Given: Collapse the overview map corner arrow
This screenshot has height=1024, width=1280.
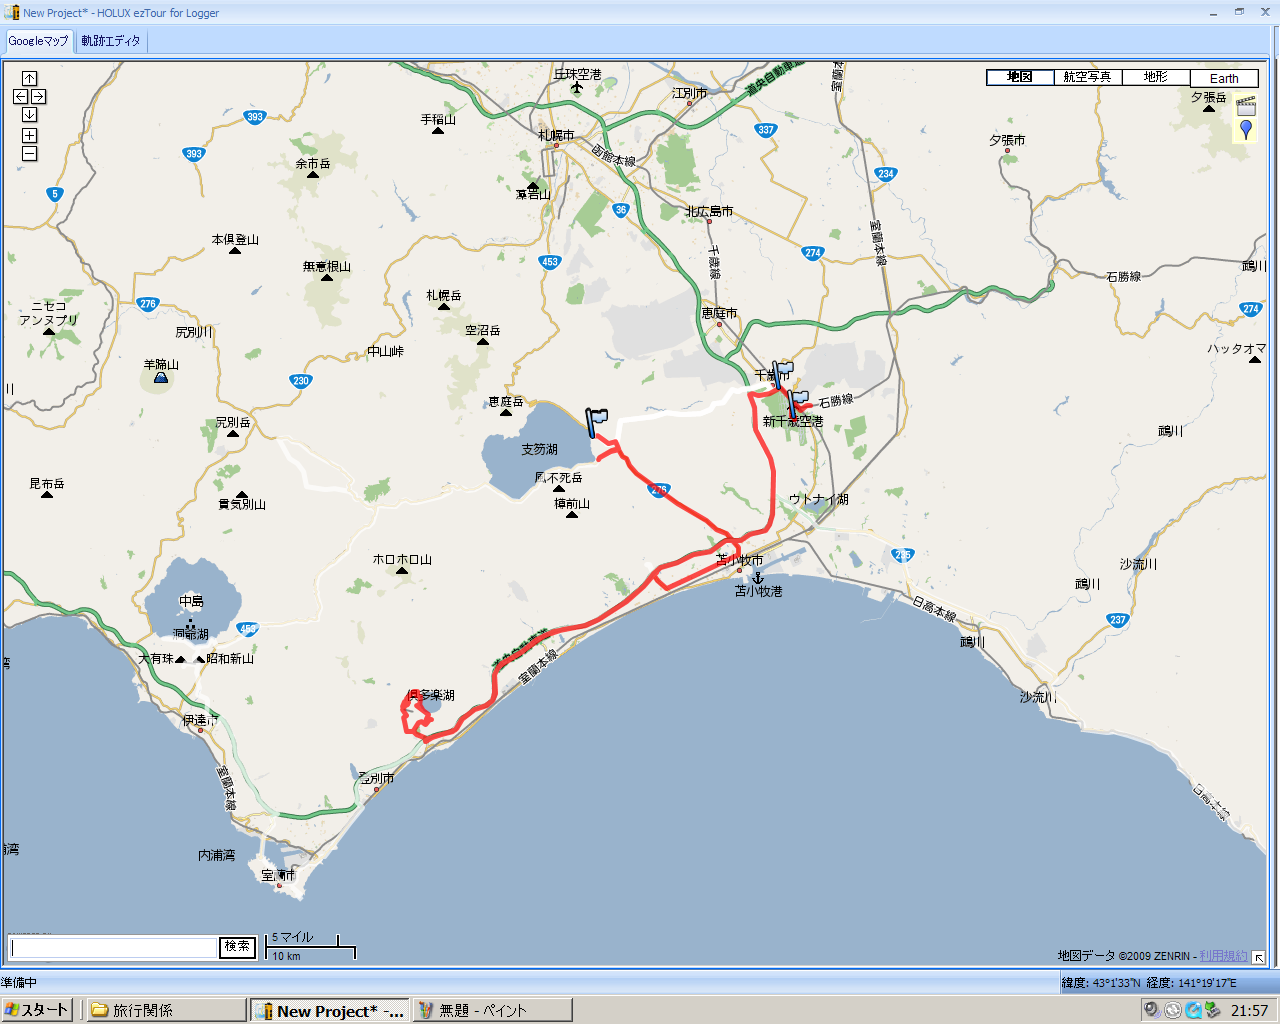Looking at the screenshot, I should 1258,957.
